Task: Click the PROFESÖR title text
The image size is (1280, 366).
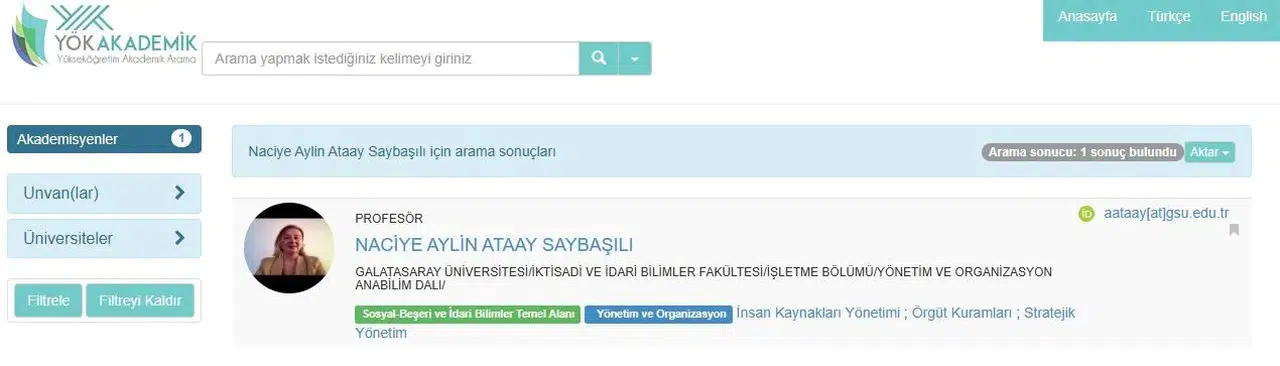Action: tap(389, 218)
